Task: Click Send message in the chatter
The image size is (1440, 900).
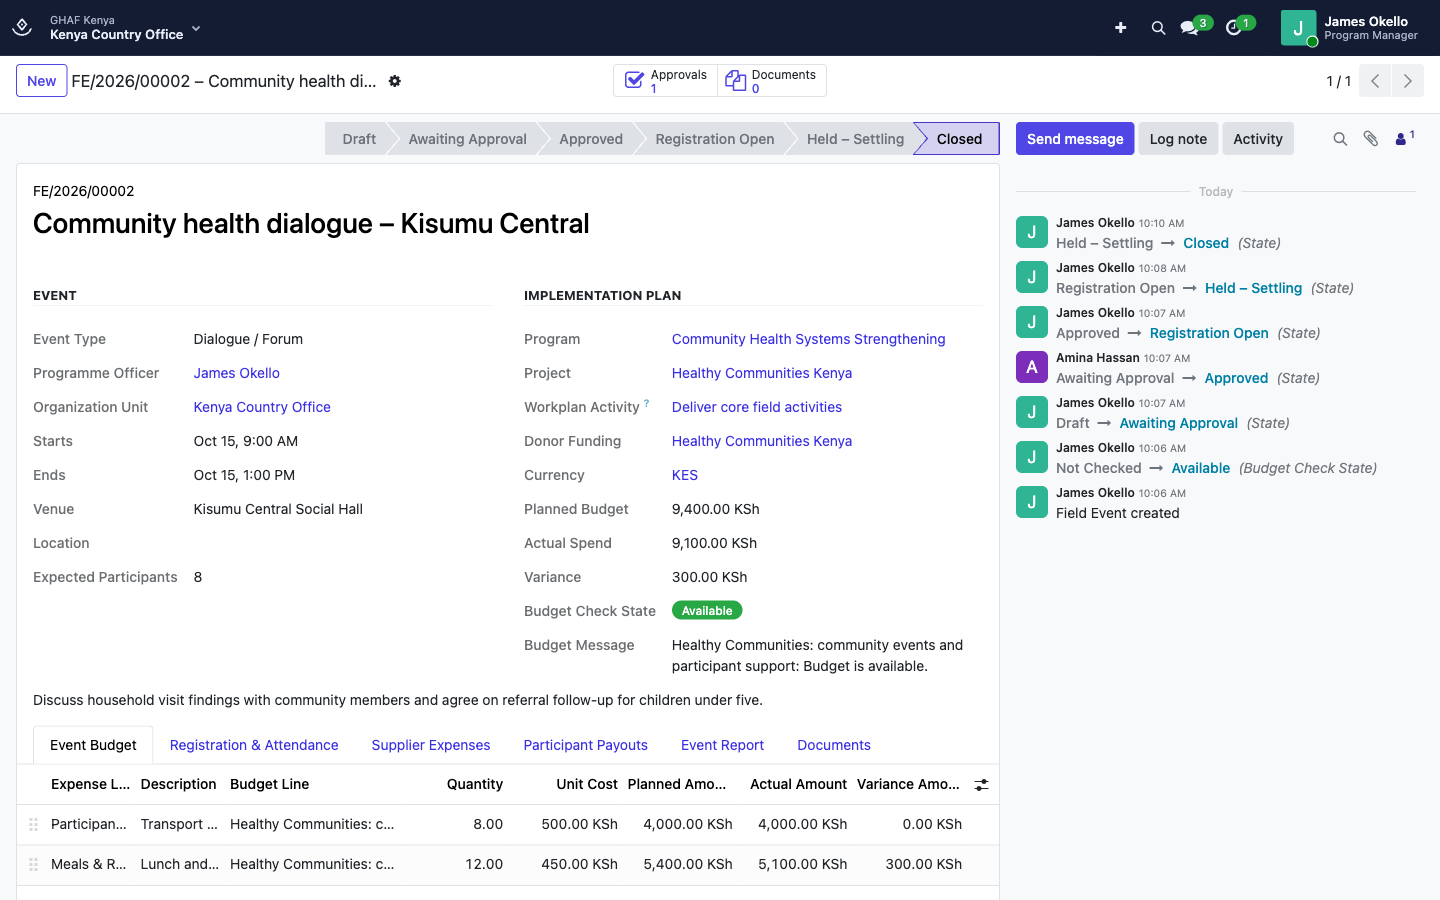Action: 1075,139
